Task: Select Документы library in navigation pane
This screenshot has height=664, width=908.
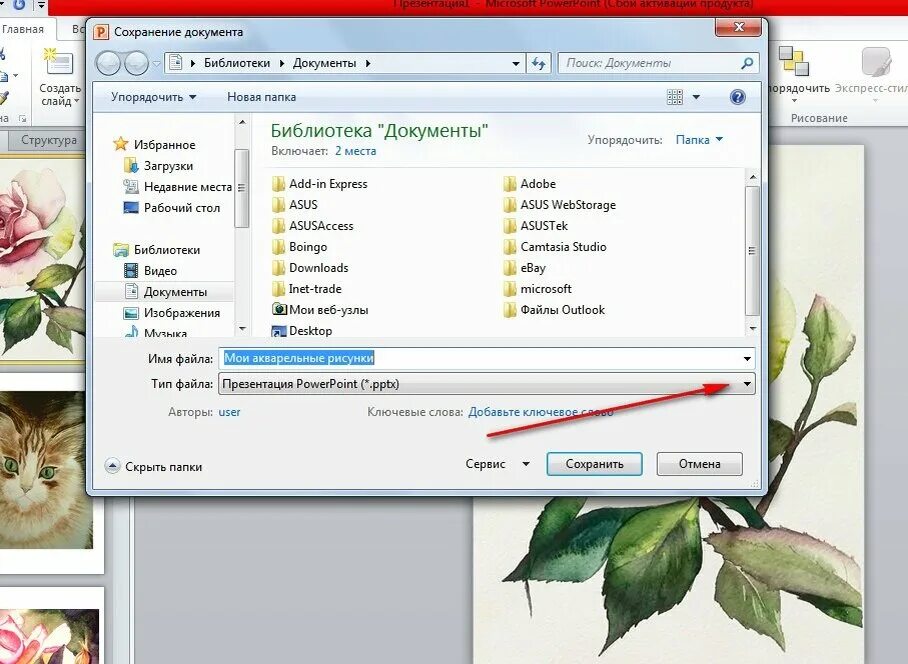Action: click(x=165, y=292)
